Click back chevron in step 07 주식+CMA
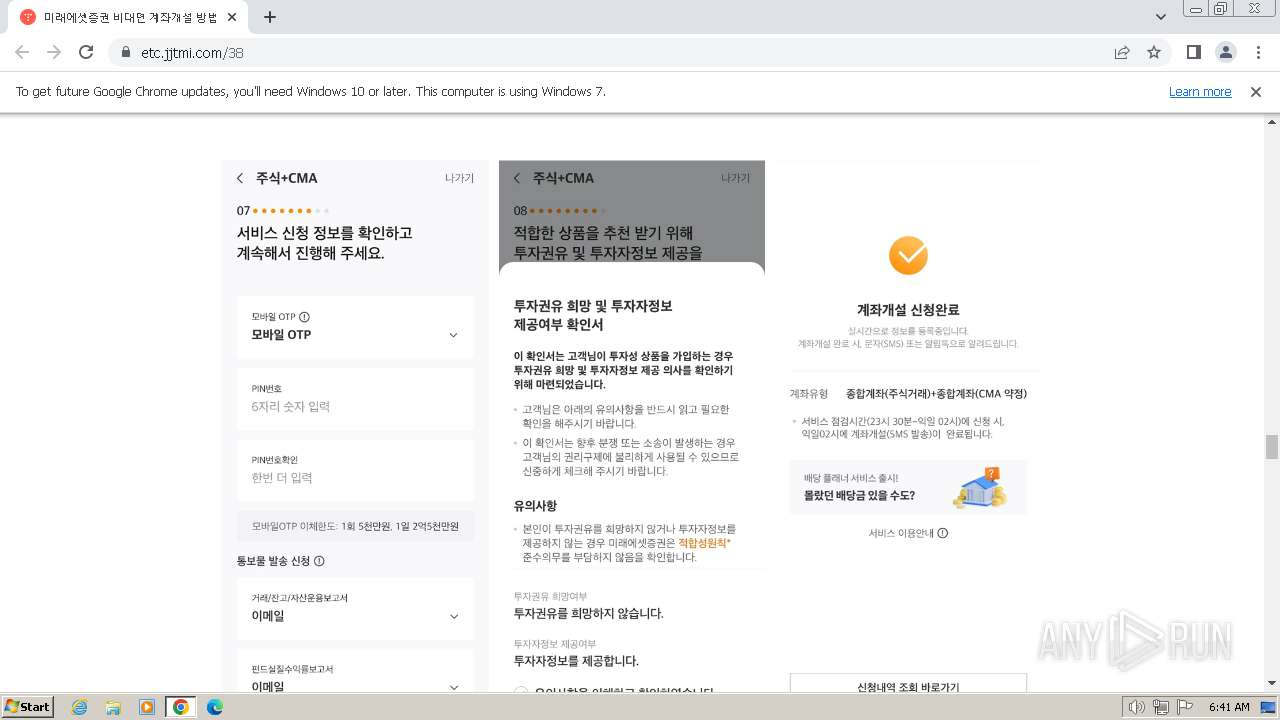 pos(240,178)
